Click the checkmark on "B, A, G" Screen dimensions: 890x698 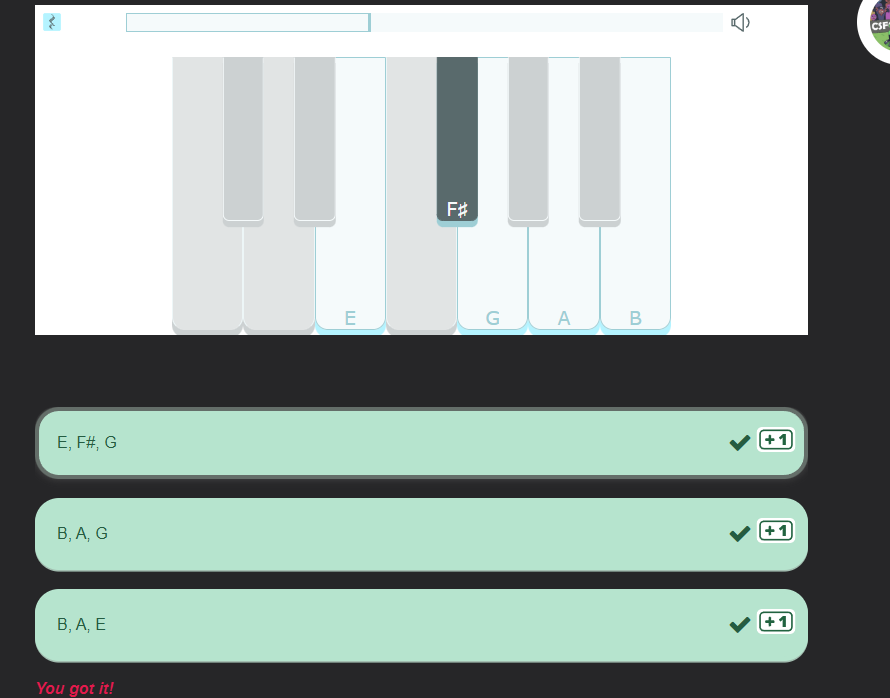[x=740, y=533]
